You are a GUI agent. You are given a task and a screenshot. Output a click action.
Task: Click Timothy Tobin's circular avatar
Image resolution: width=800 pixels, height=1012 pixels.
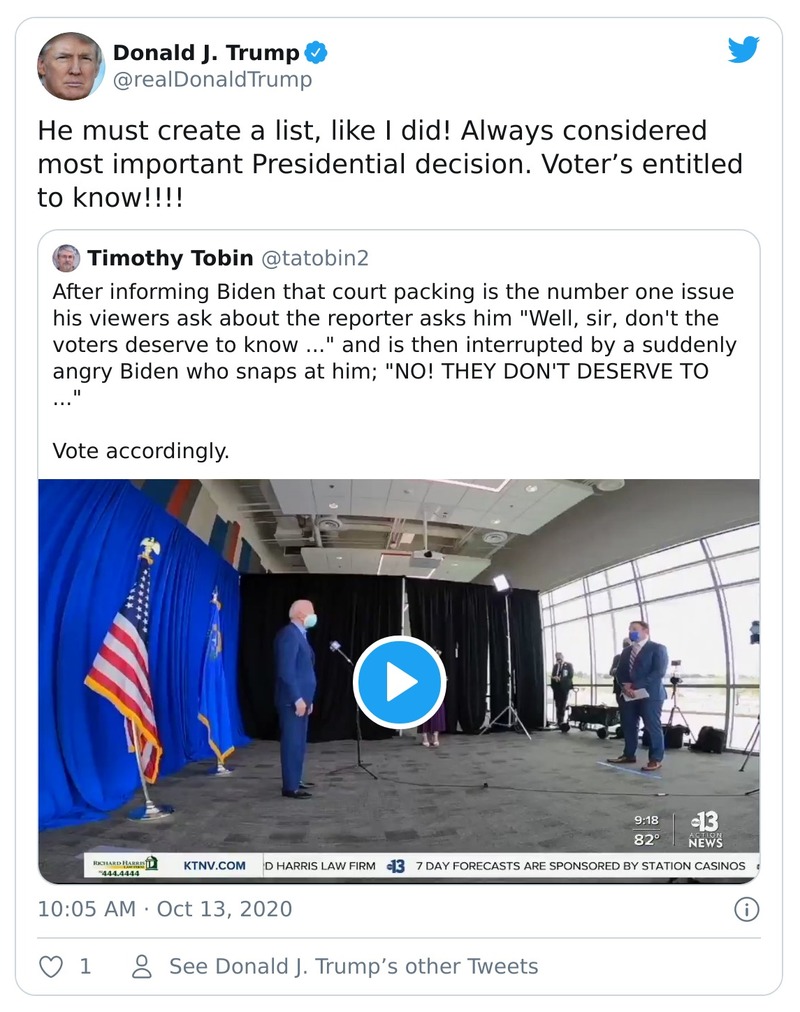[x=65, y=258]
